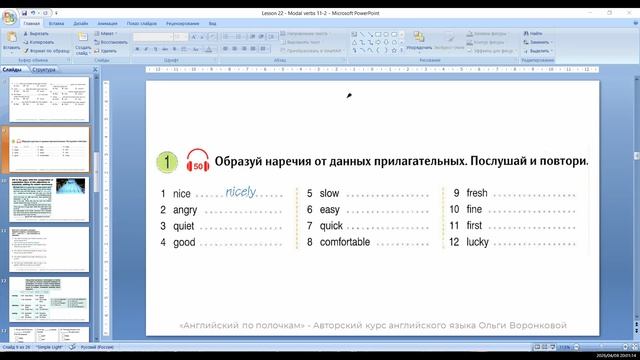Open the quick access toolbar customize arrow

[x=56, y=13]
